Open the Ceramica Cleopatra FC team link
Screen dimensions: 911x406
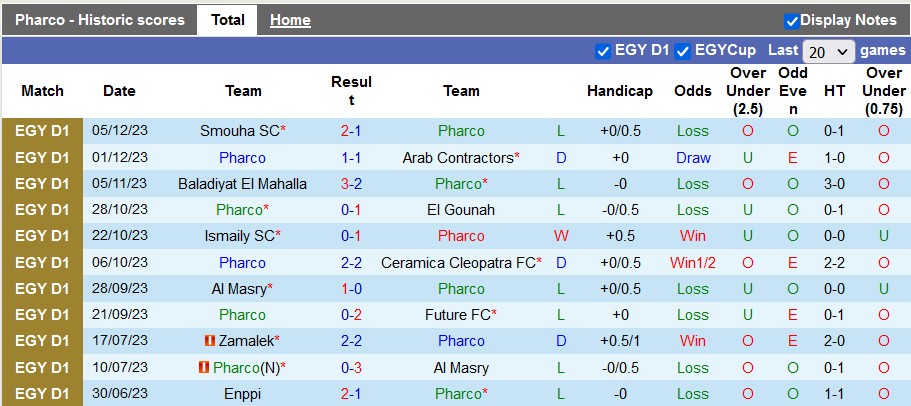coord(458,263)
